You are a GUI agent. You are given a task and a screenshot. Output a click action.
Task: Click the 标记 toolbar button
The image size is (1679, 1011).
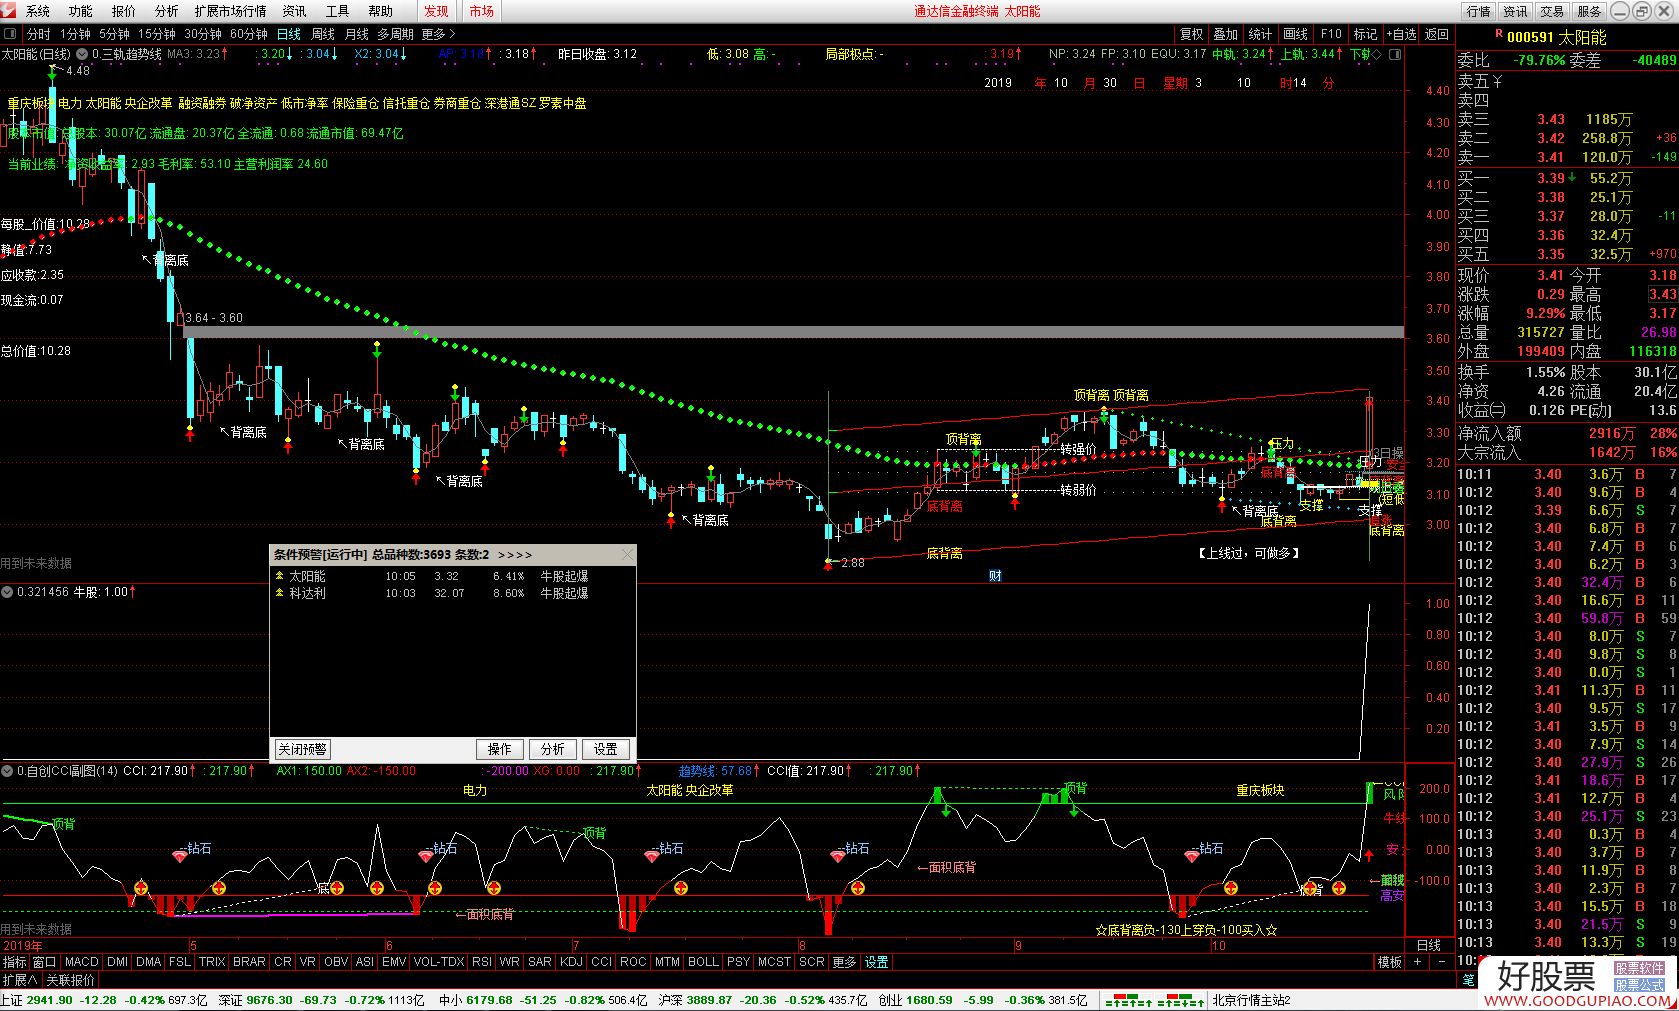[x=1366, y=34]
